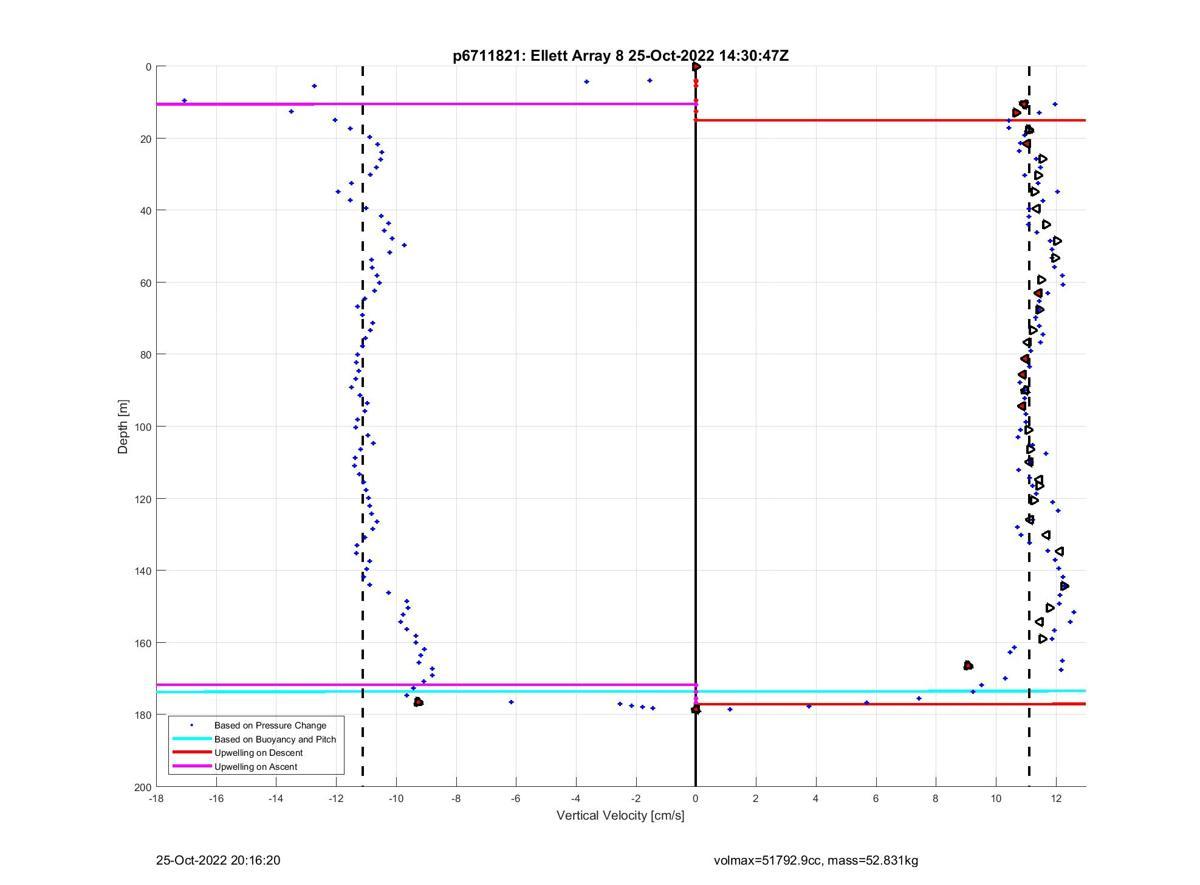Click x-axis tick label -18
The image size is (1200, 885).
(x=156, y=798)
